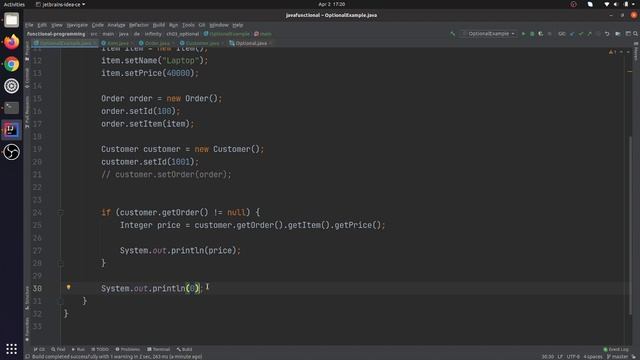Open the Code menu

point(98,25)
